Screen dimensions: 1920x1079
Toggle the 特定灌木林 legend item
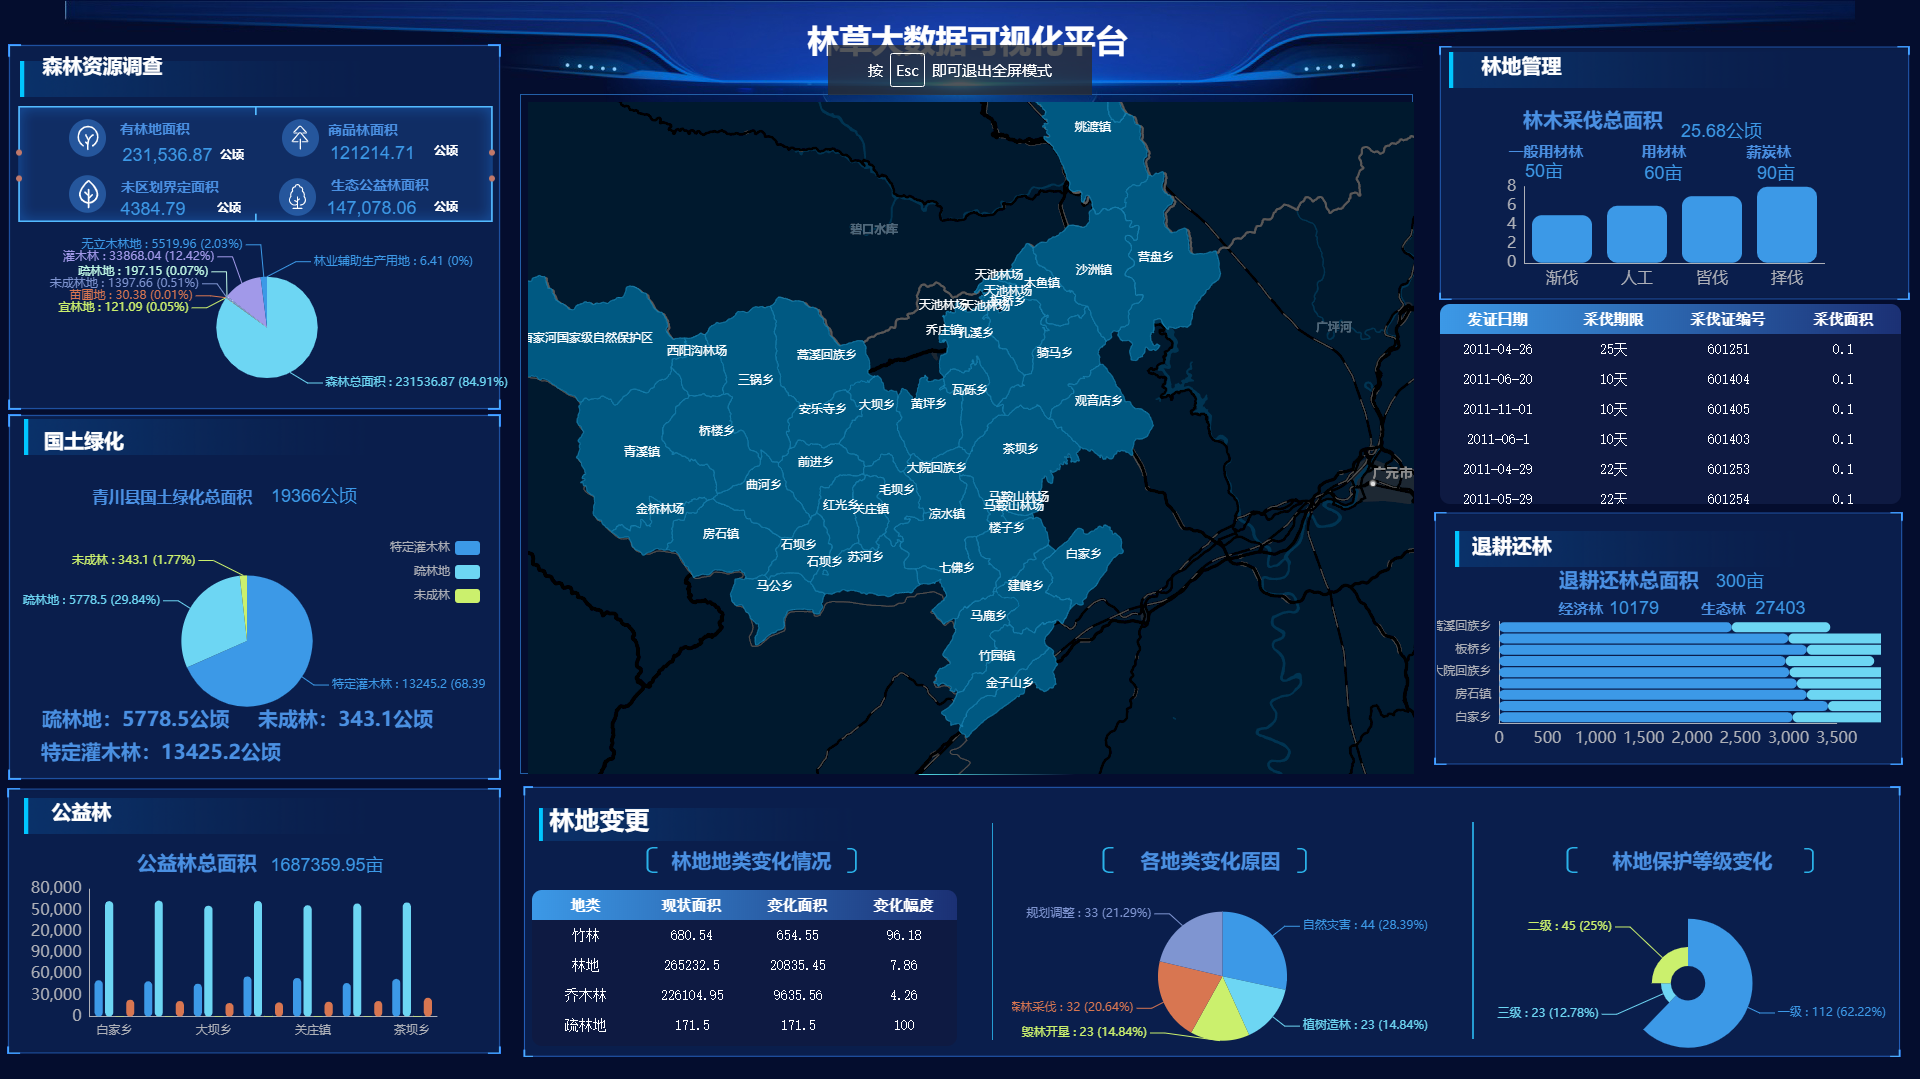[467, 548]
